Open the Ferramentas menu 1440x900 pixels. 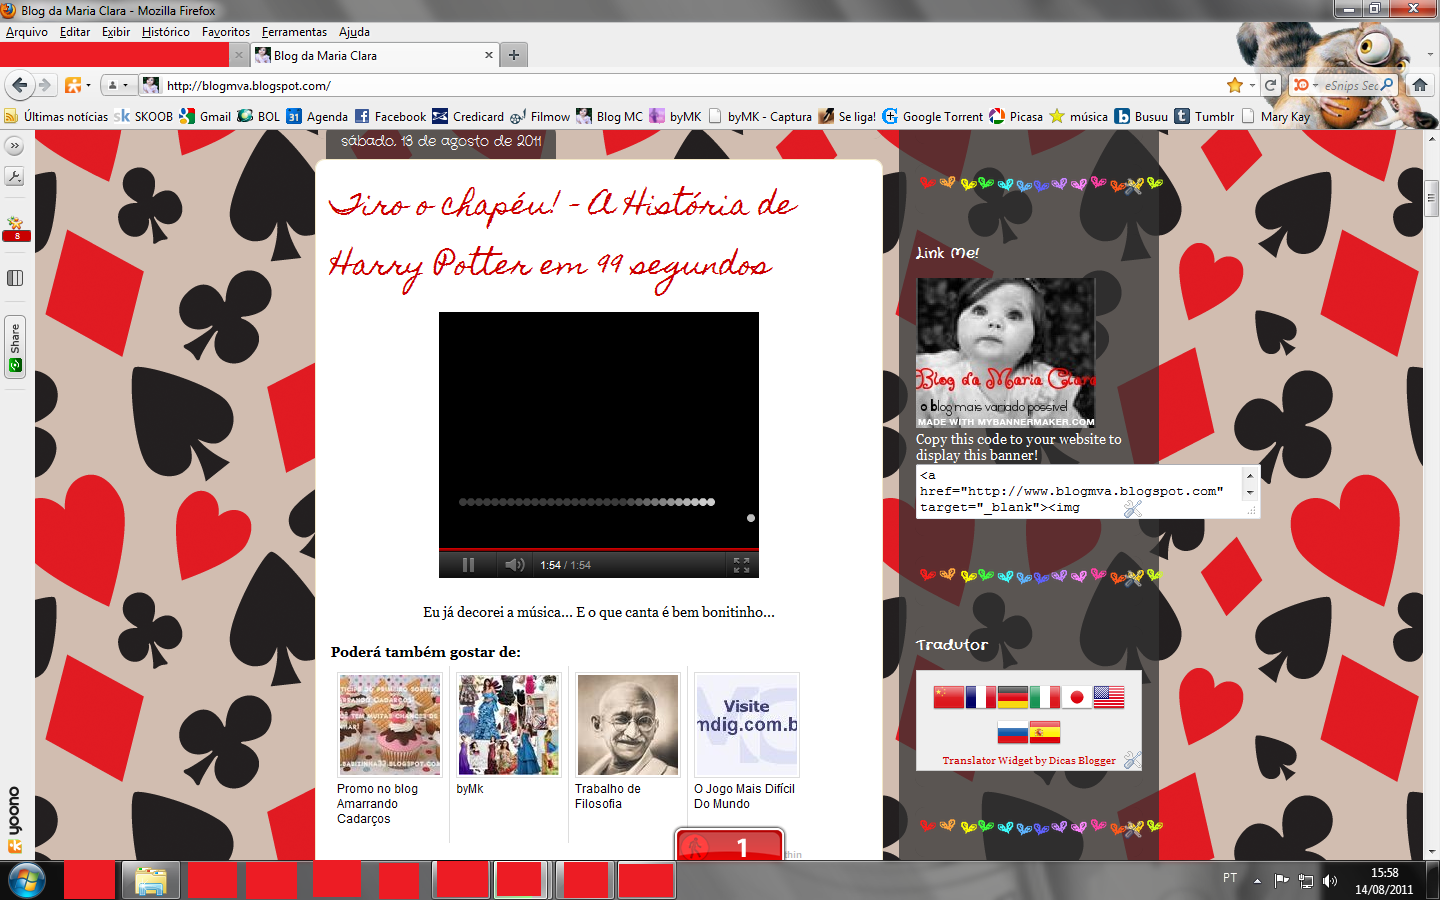(x=294, y=32)
